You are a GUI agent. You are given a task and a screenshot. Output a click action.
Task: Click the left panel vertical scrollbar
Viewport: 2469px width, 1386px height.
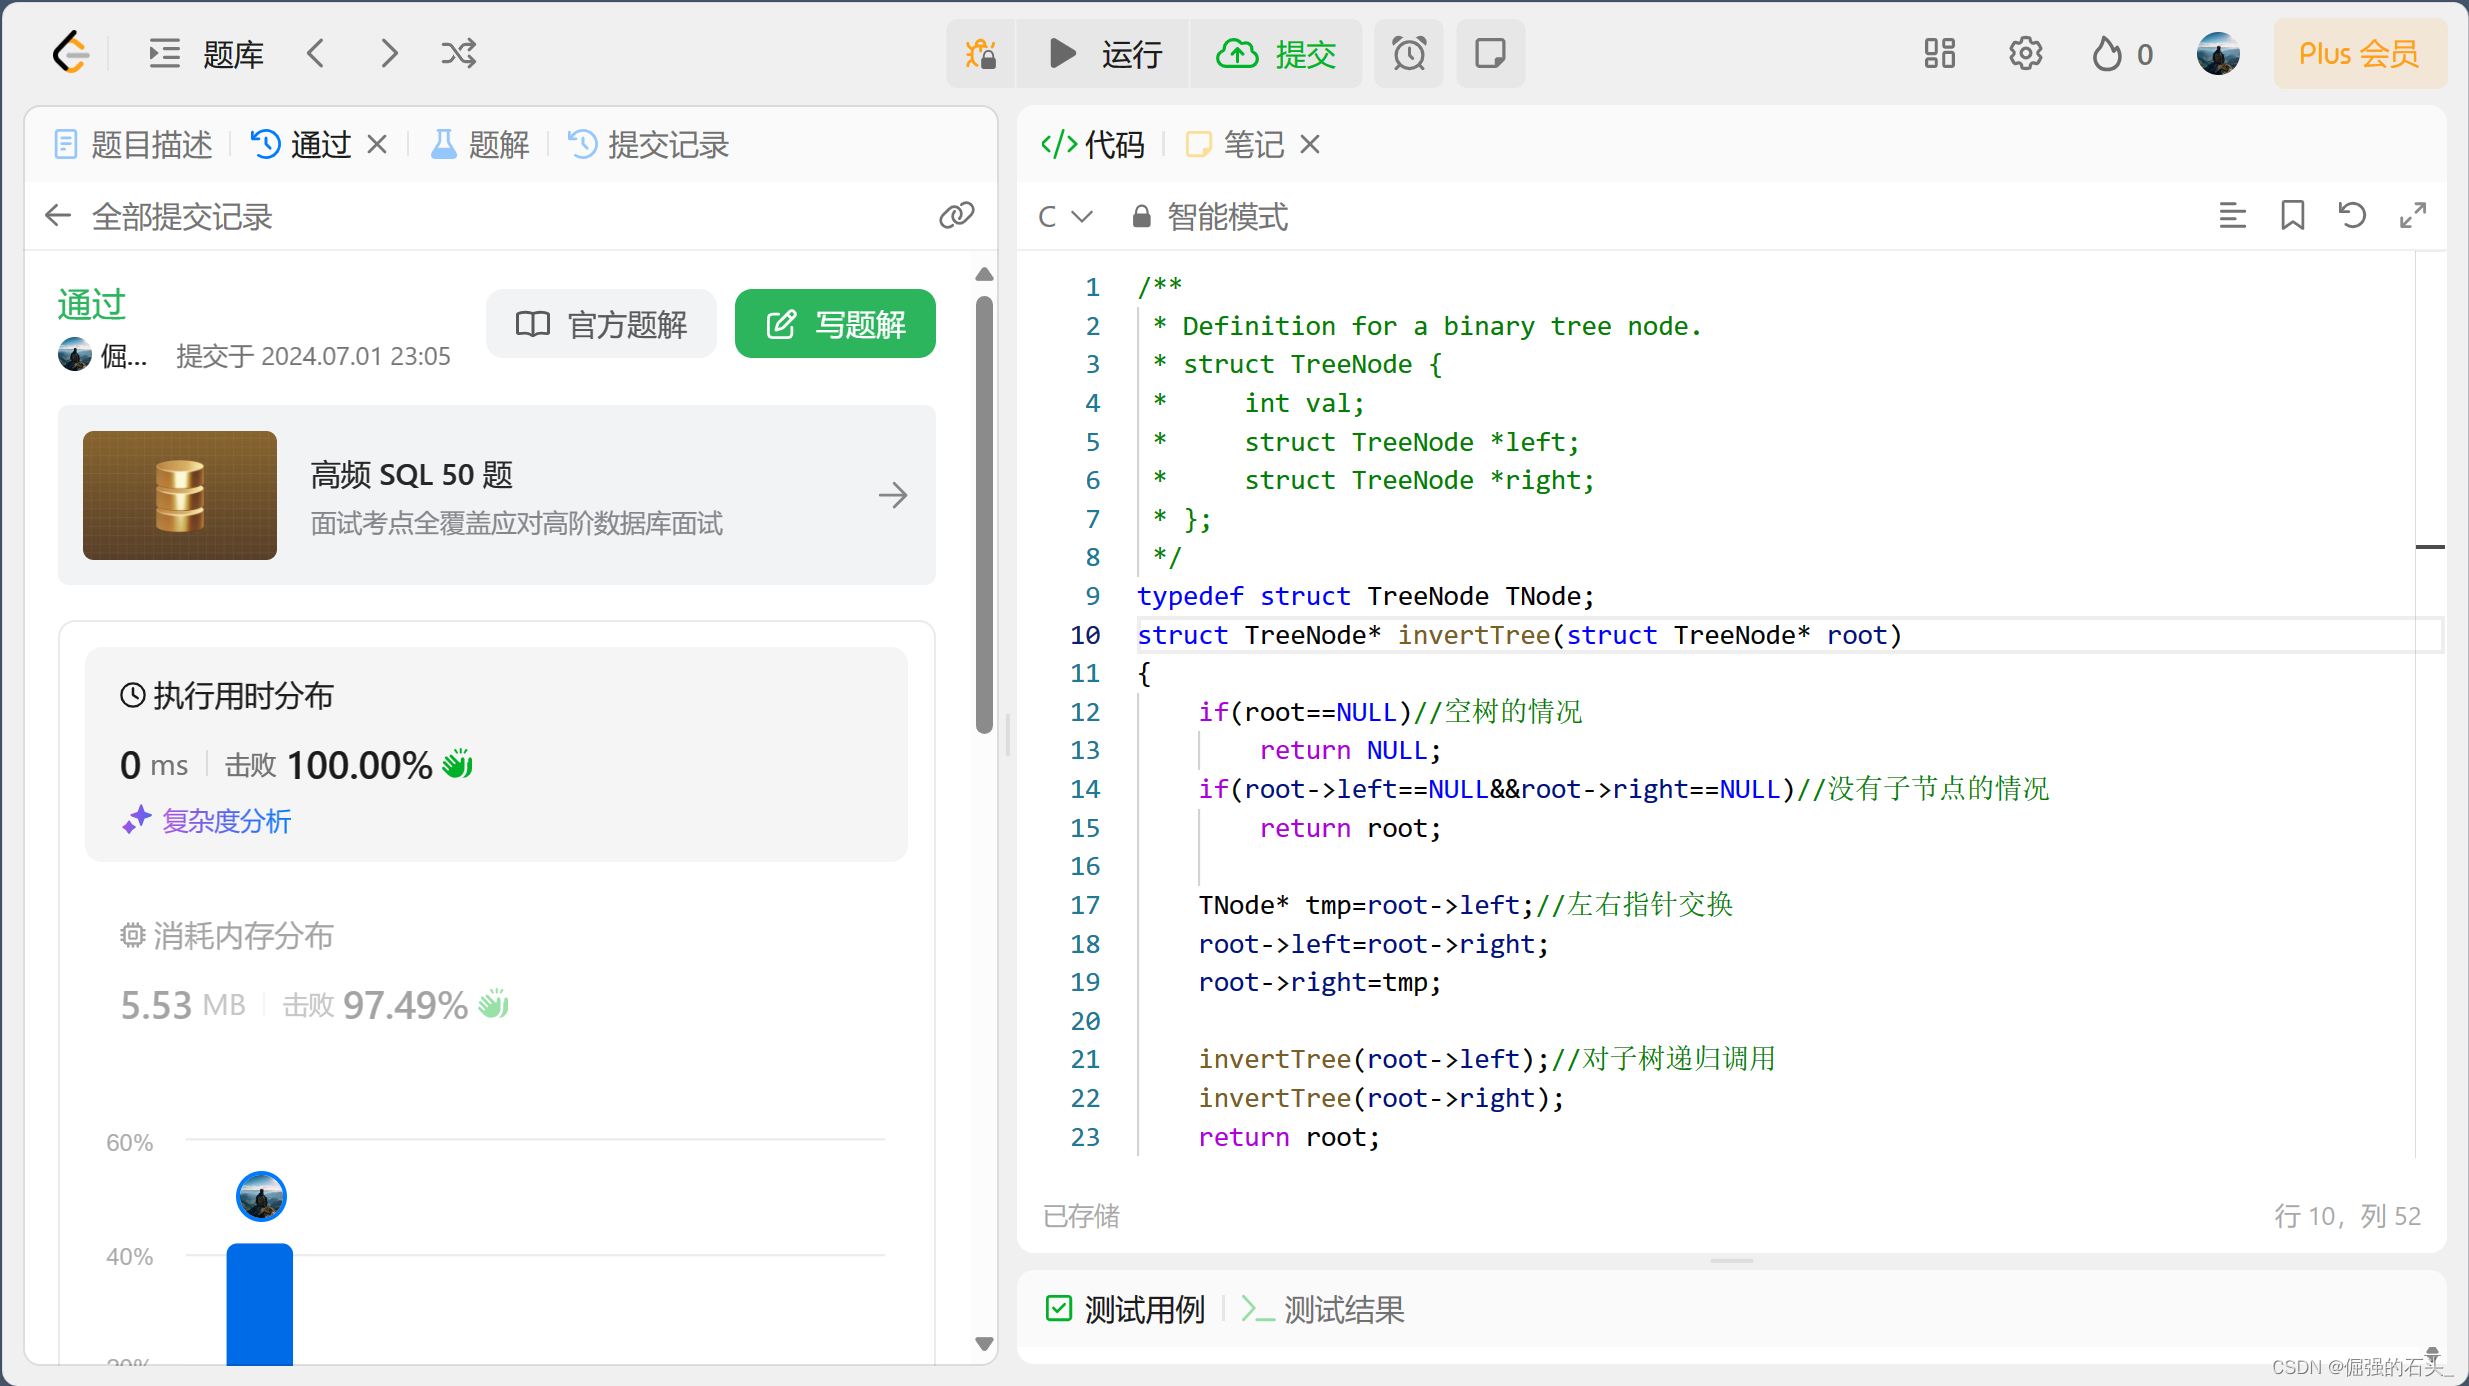tap(984, 515)
